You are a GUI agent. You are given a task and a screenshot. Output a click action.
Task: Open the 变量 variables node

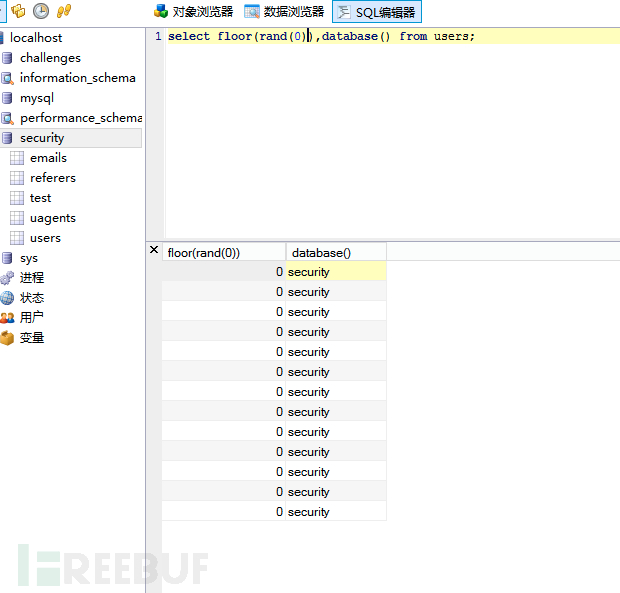32,338
